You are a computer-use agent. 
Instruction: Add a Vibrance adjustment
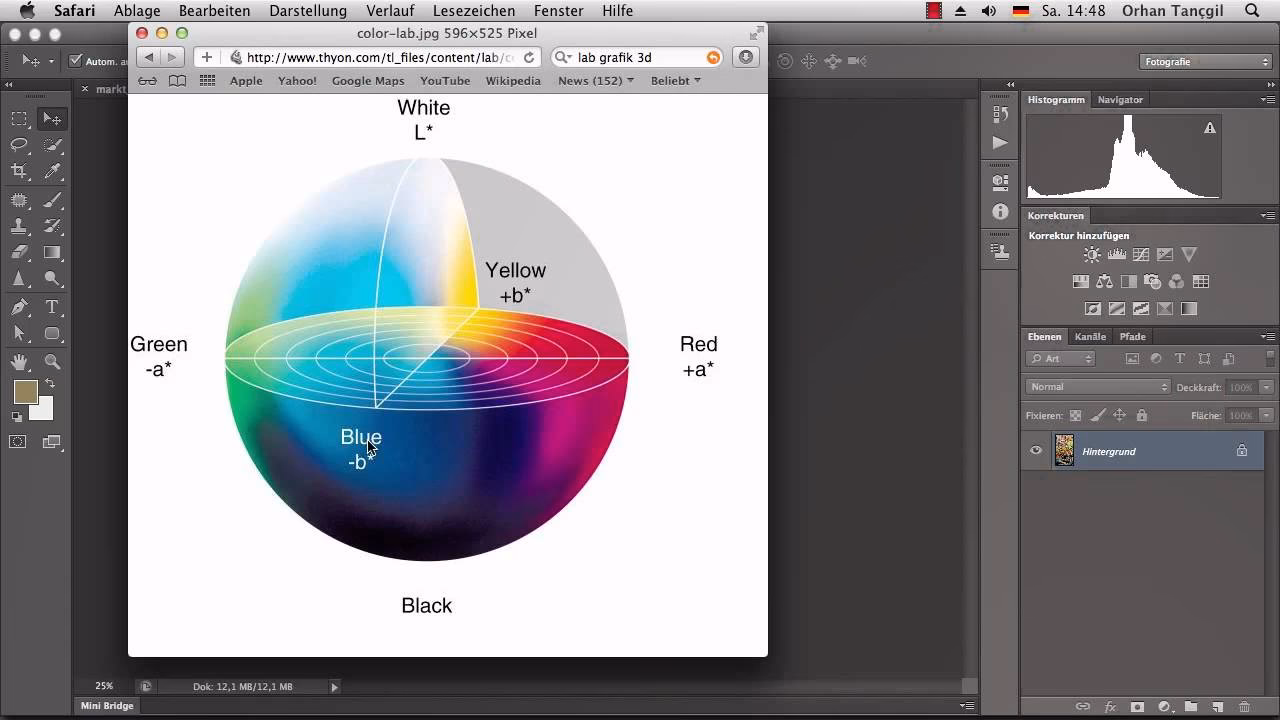coord(1189,255)
